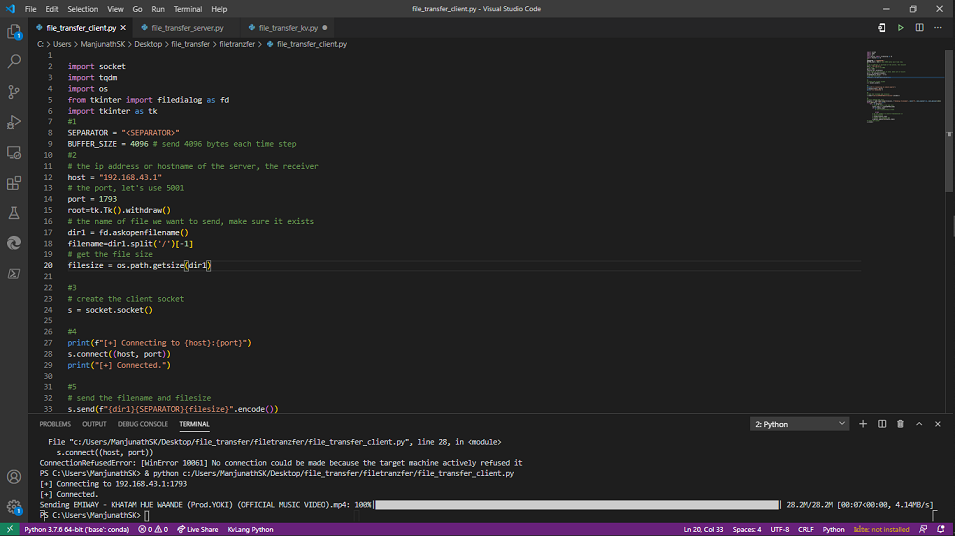Open the terminal selector dropdown 2: Python
The width and height of the screenshot is (955, 536).
(x=799, y=424)
